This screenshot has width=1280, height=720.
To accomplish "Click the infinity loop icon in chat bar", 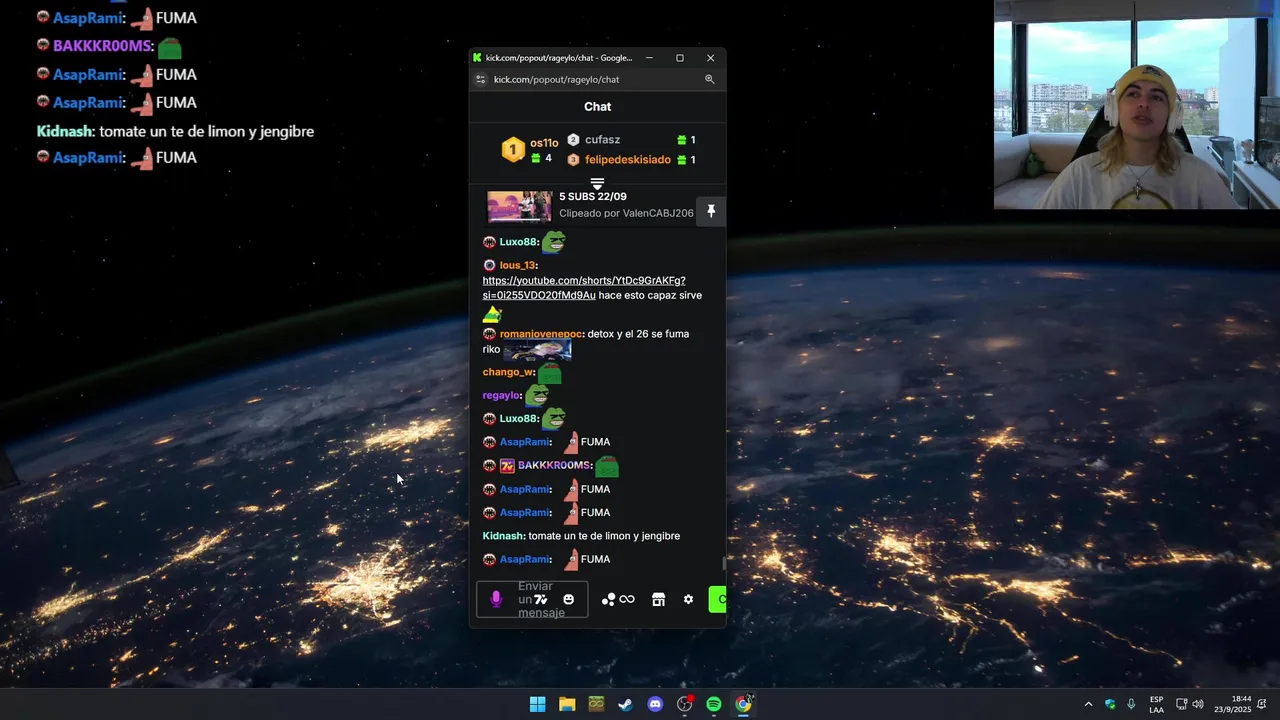I will tap(627, 599).
